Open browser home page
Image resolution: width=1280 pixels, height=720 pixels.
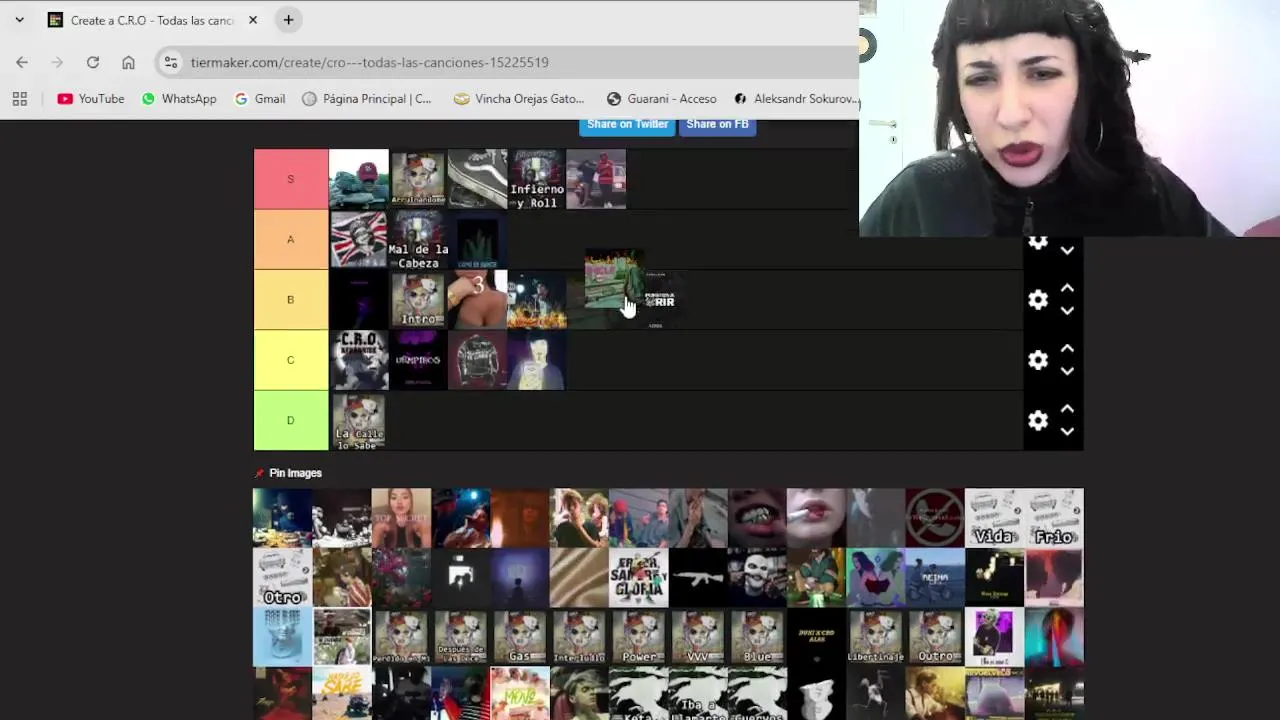(128, 62)
